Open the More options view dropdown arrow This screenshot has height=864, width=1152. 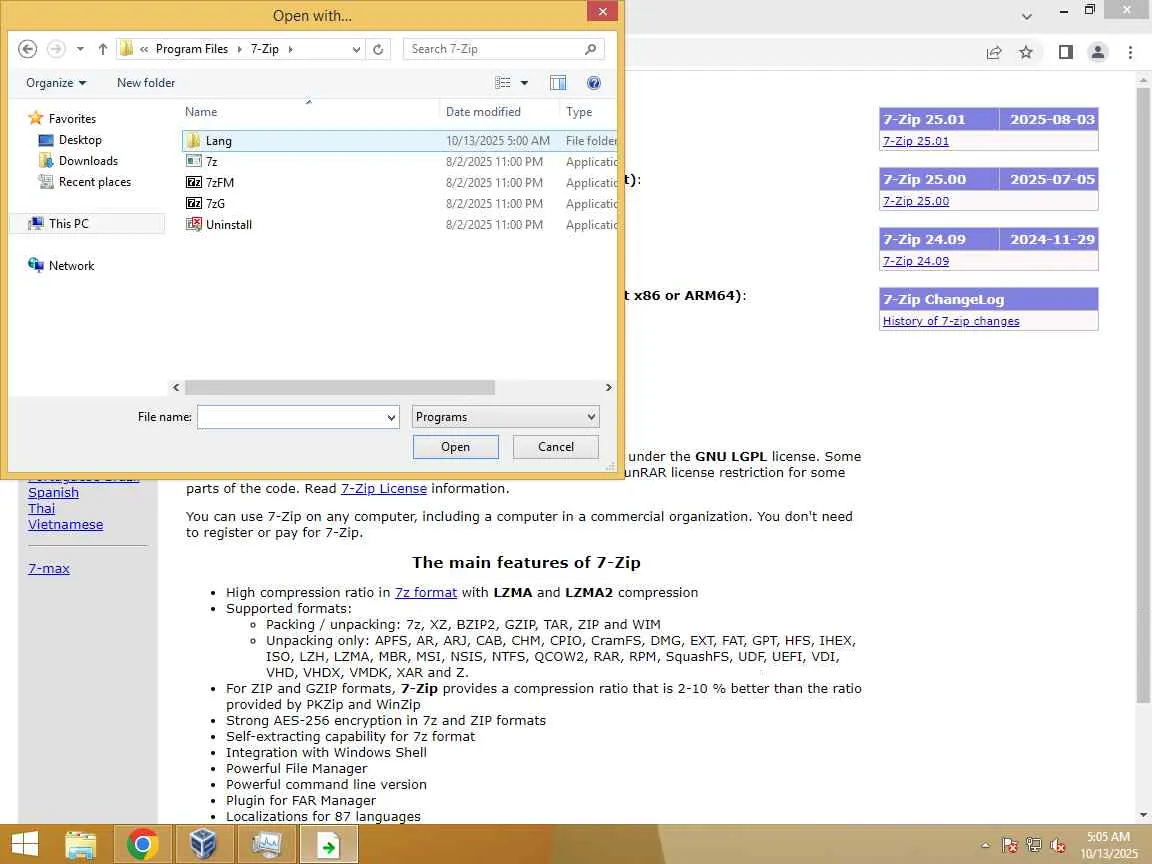point(525,83)
